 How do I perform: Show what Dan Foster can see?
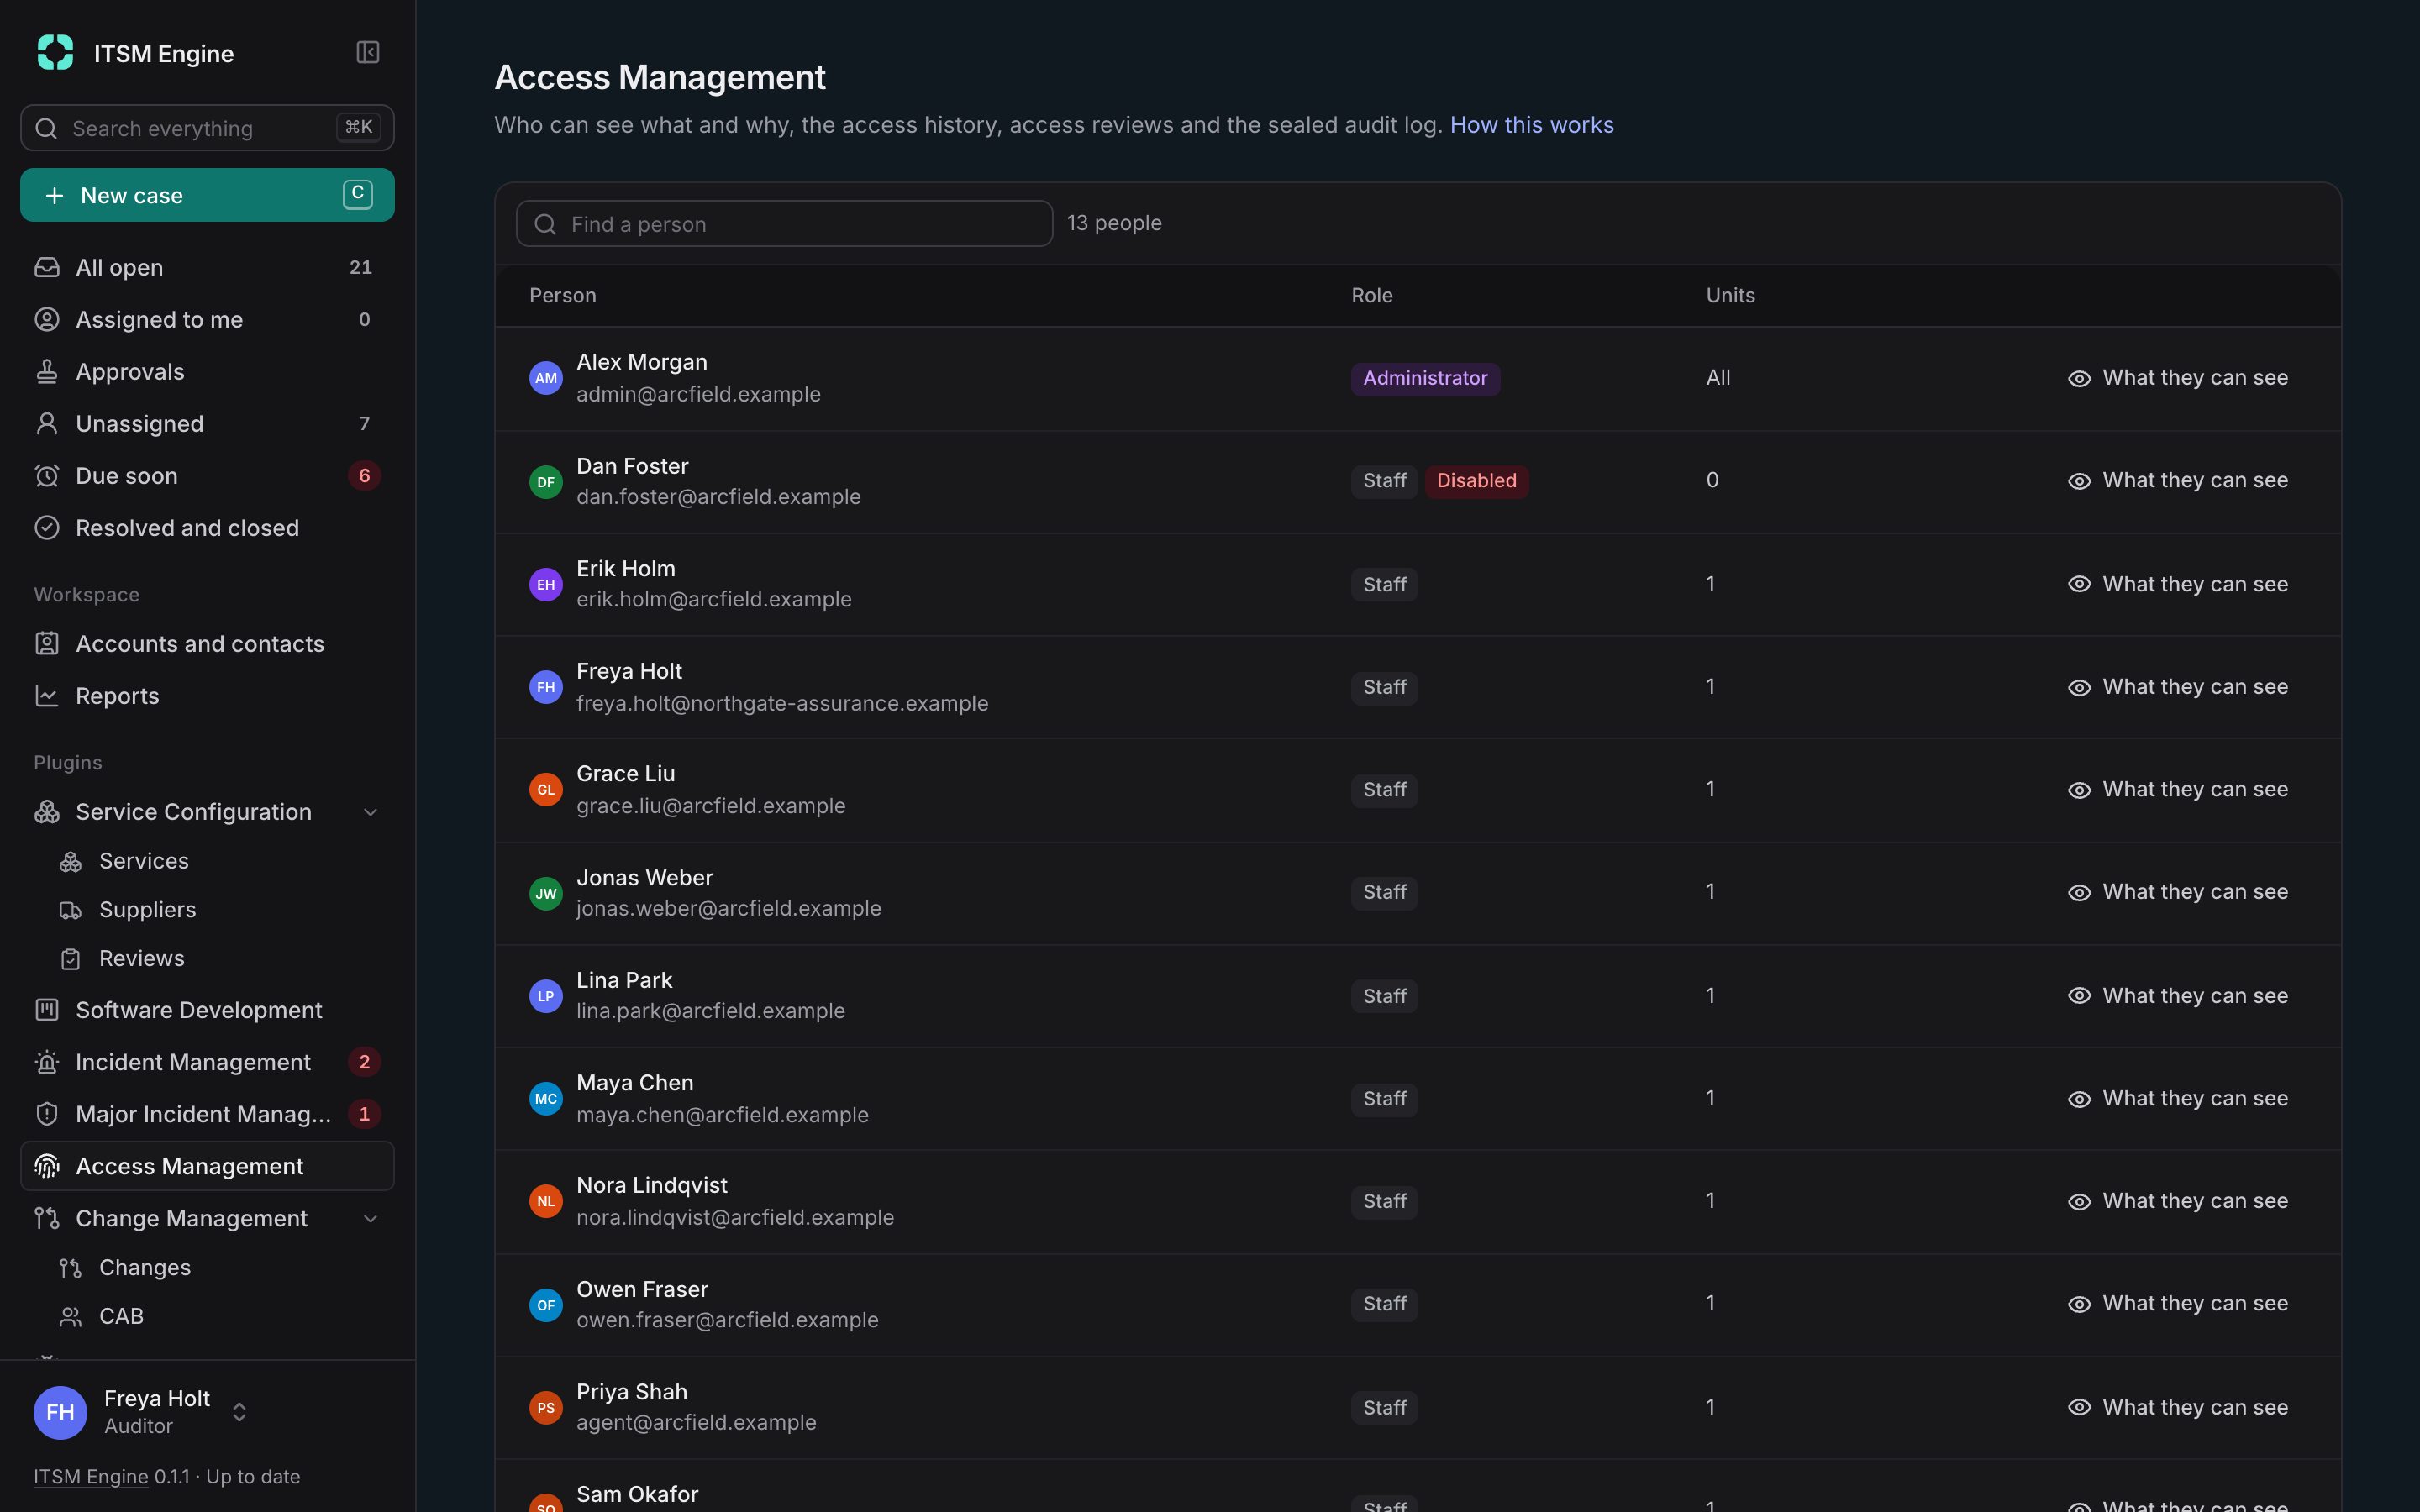2177,481
